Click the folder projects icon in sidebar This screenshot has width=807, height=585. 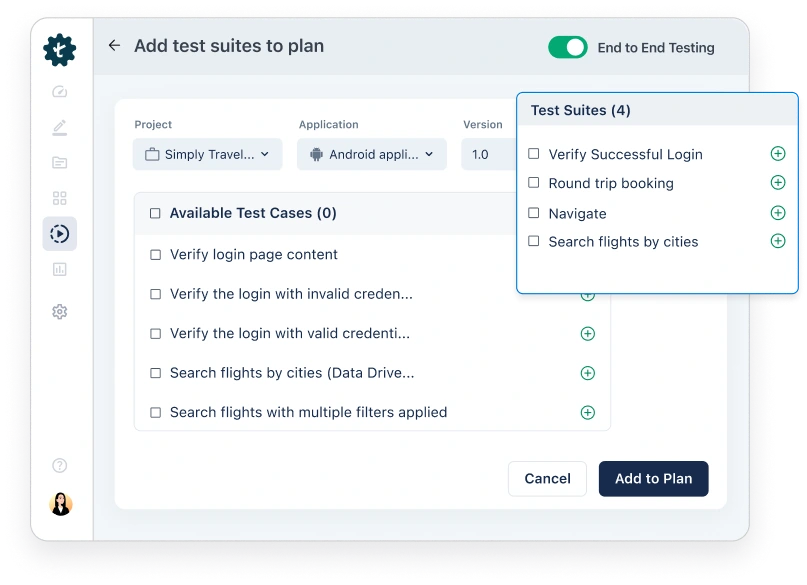pos(59,162)
